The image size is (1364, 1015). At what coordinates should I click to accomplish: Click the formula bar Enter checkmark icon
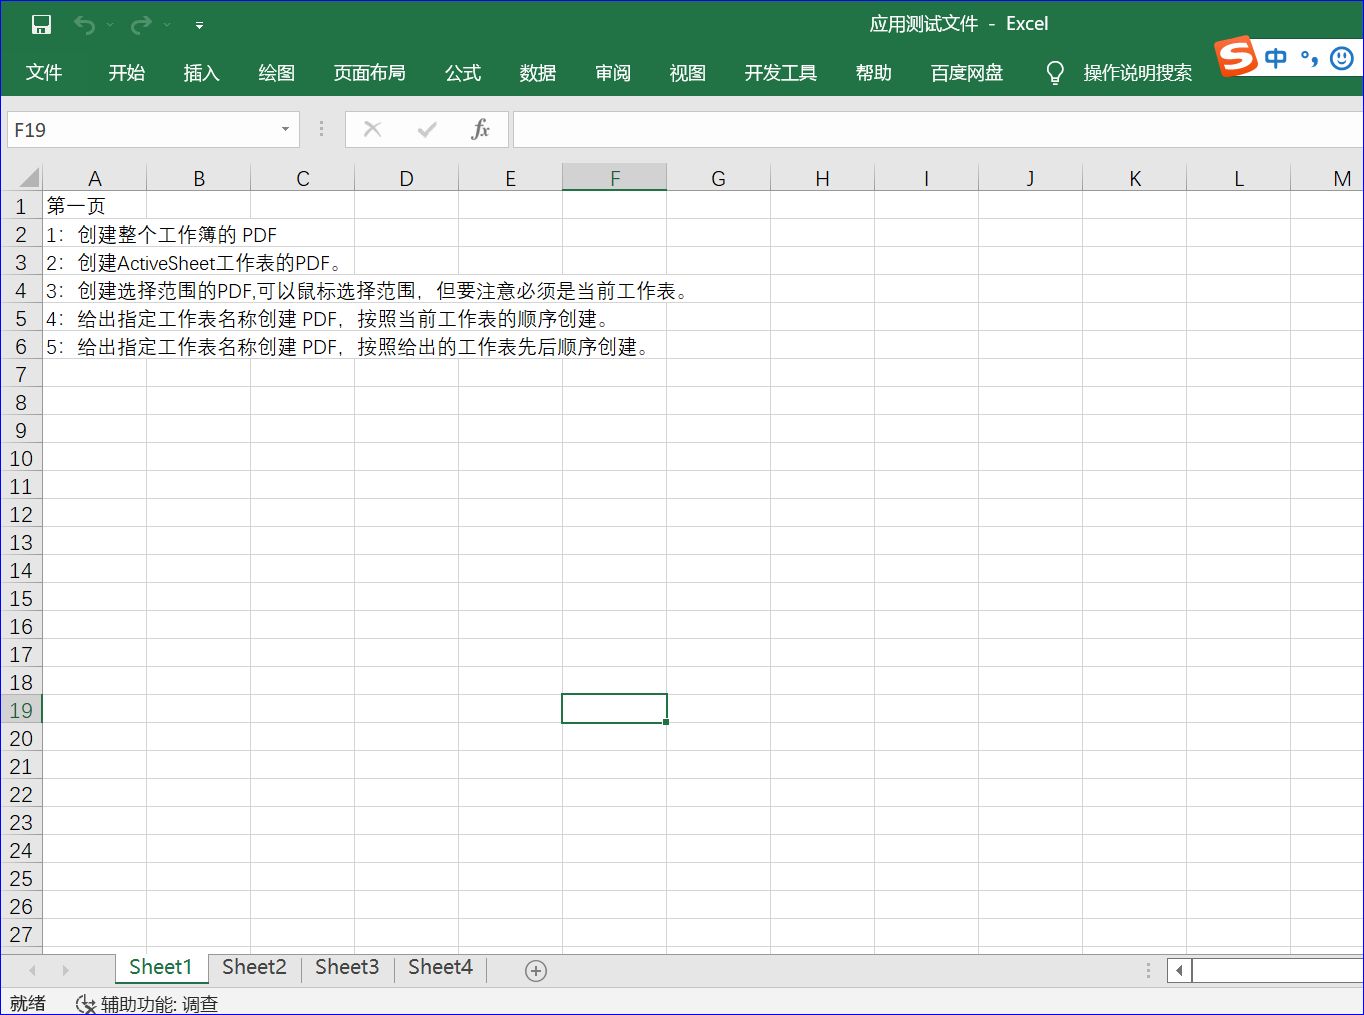(x=427, y=129)
